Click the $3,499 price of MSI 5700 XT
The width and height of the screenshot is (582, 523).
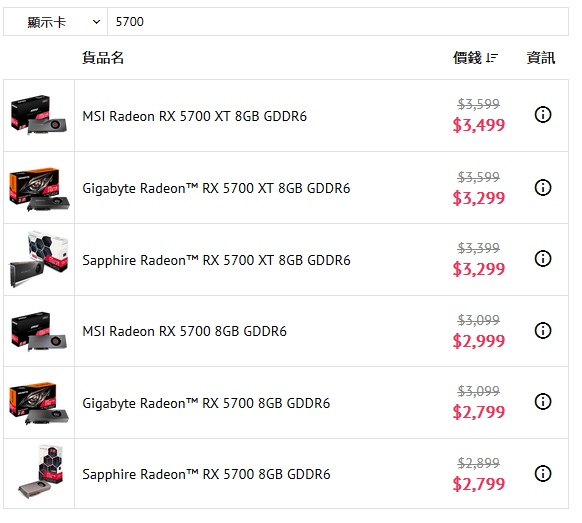tap(479, 125)
